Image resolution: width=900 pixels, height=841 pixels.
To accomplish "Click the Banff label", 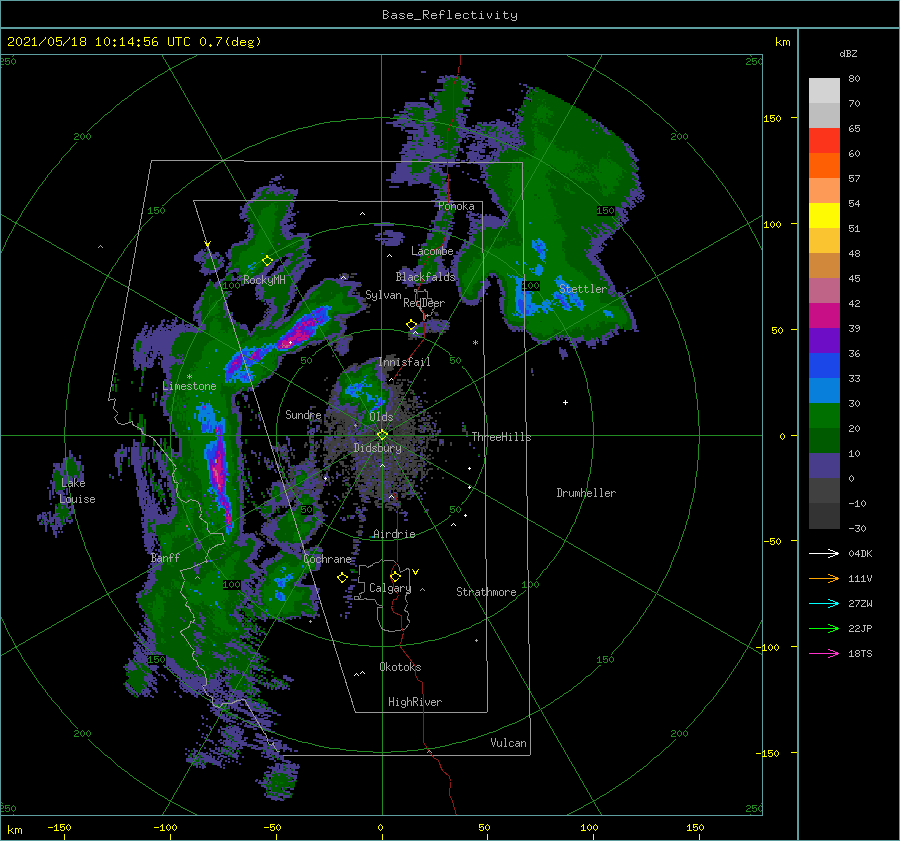I will tap(165, 557).
